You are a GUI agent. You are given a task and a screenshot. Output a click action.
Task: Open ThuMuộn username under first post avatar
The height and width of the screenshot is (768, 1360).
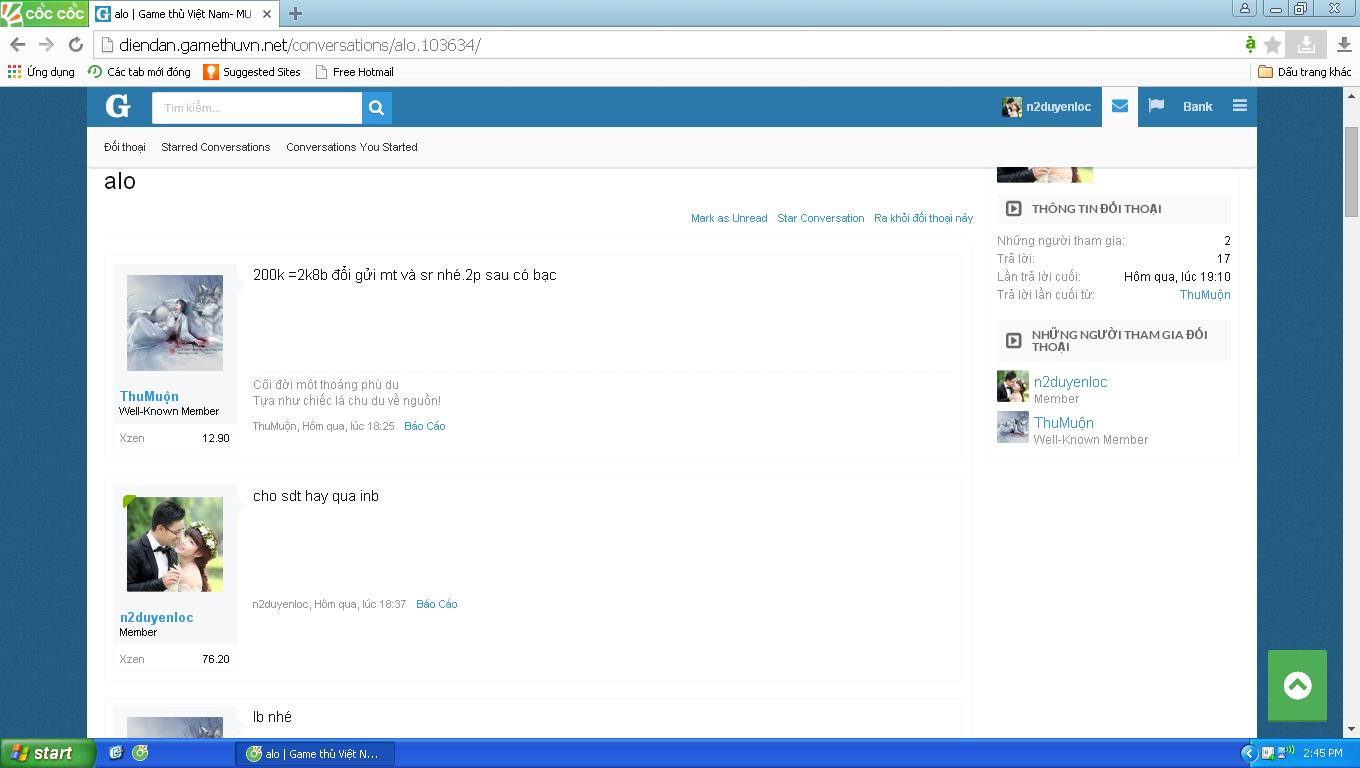click(149, 396)
